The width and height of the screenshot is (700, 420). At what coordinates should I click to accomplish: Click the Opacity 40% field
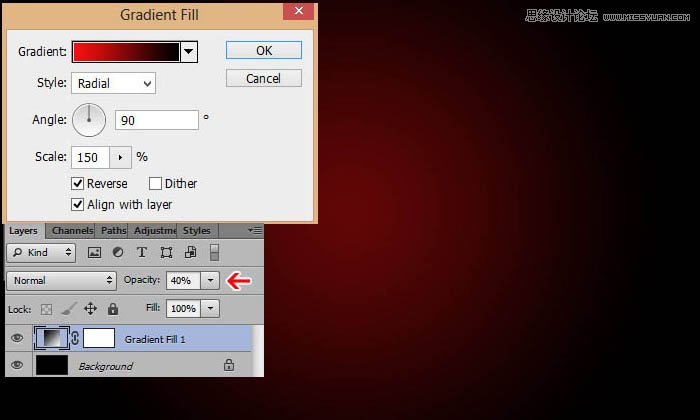coord(183,281)
